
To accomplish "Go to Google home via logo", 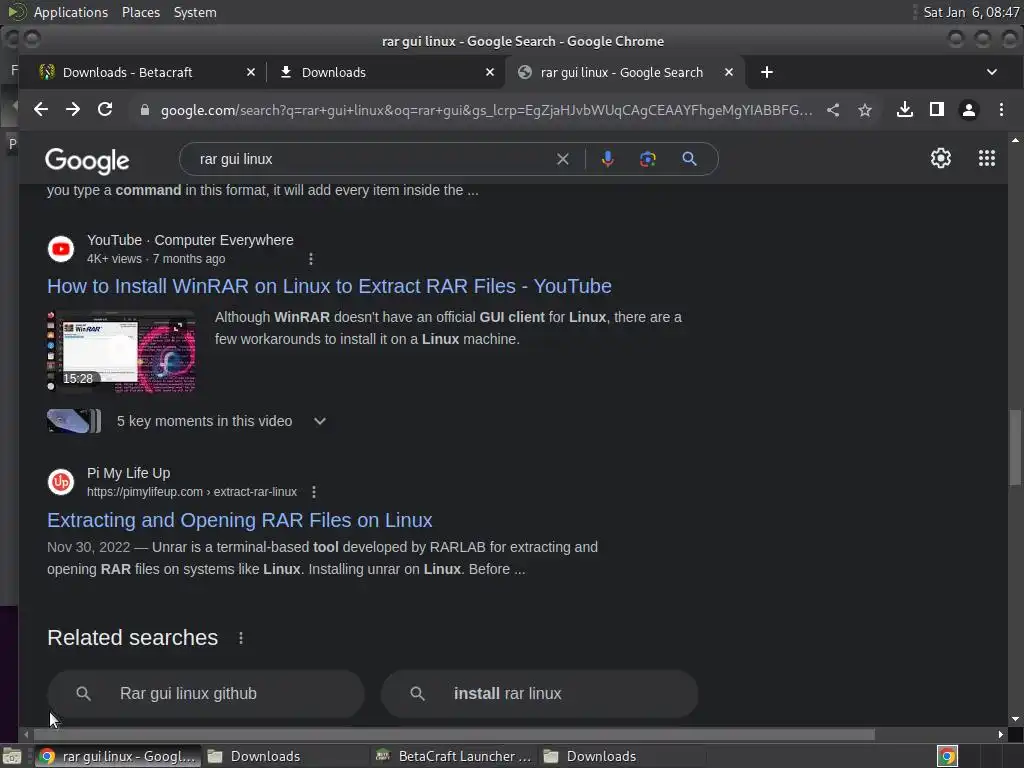I will click(x=87, y=160).
